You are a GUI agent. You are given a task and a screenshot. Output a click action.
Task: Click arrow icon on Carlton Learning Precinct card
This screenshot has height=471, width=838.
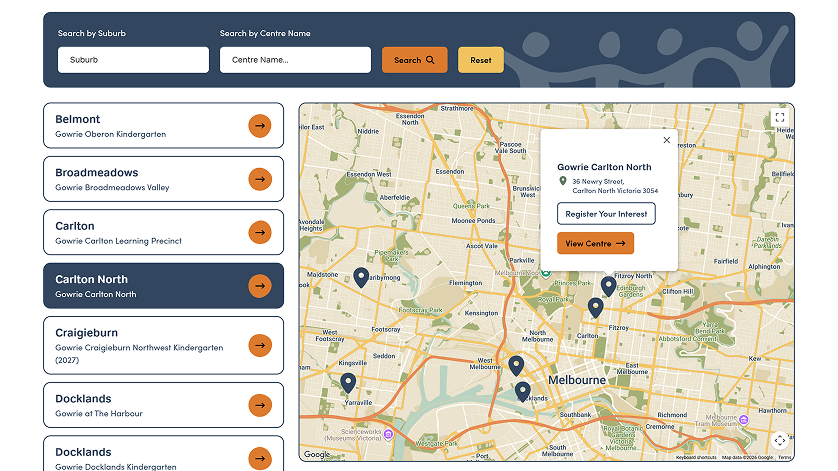point(260,233)
